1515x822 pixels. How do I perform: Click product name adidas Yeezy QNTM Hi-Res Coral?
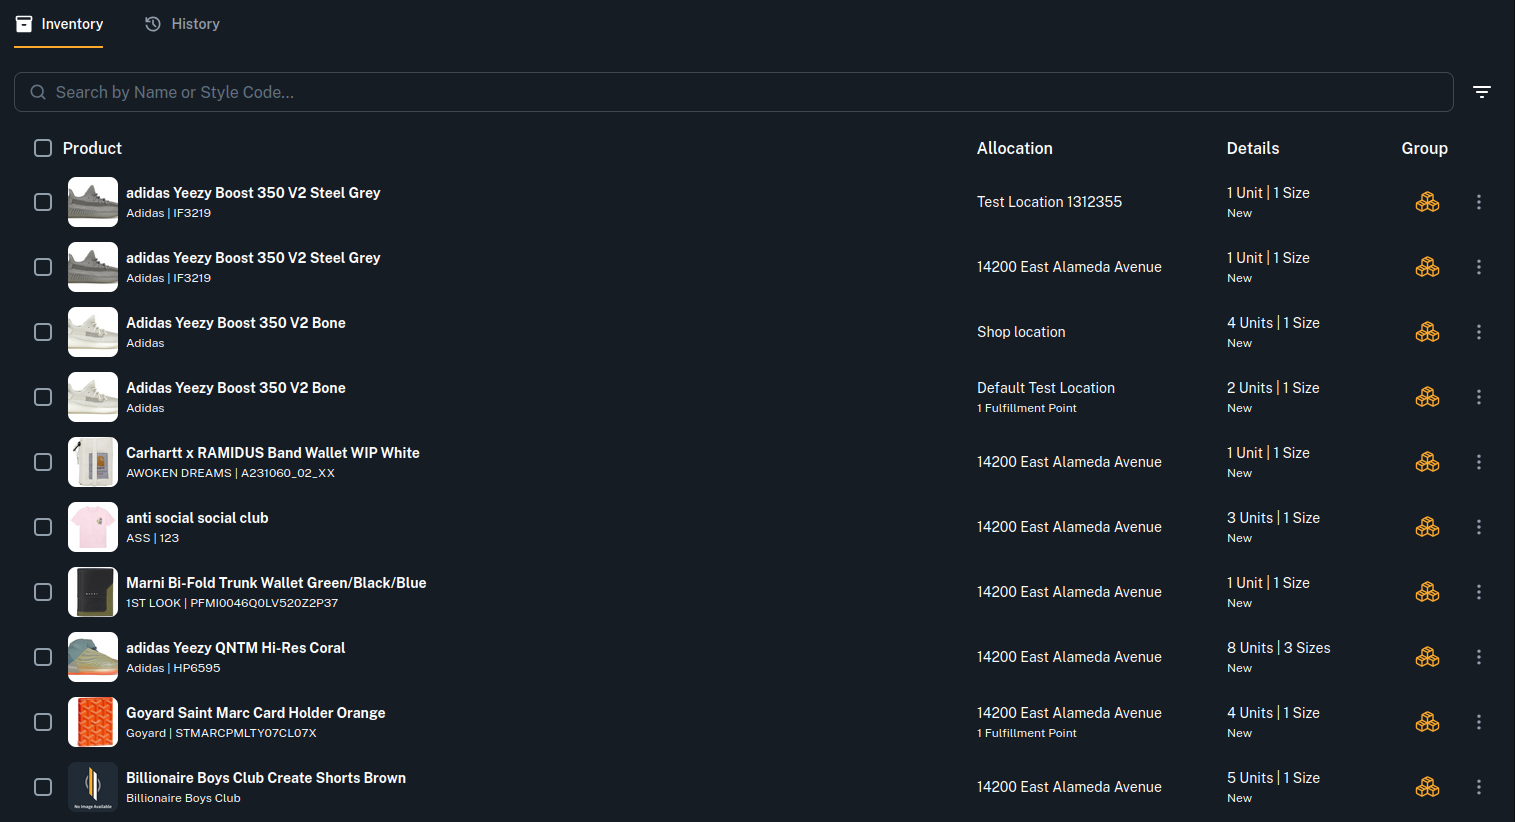pyautogui.click(x=236, y=648)
